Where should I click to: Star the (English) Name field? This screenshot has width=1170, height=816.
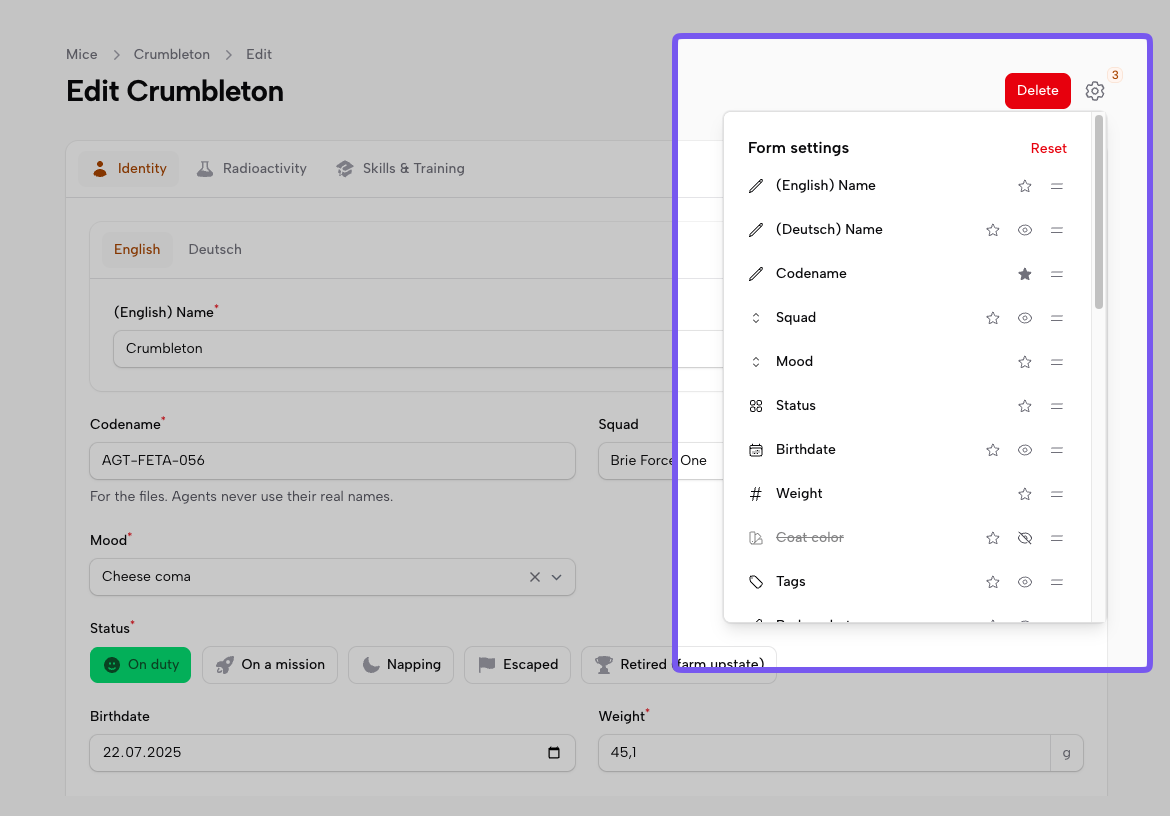tap(1024, 186)
